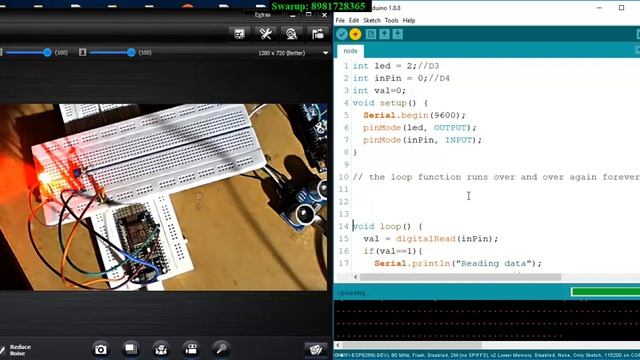
Task: Click the (100) value after first slider
Action: pyautogui.click(x=61, y=53)
